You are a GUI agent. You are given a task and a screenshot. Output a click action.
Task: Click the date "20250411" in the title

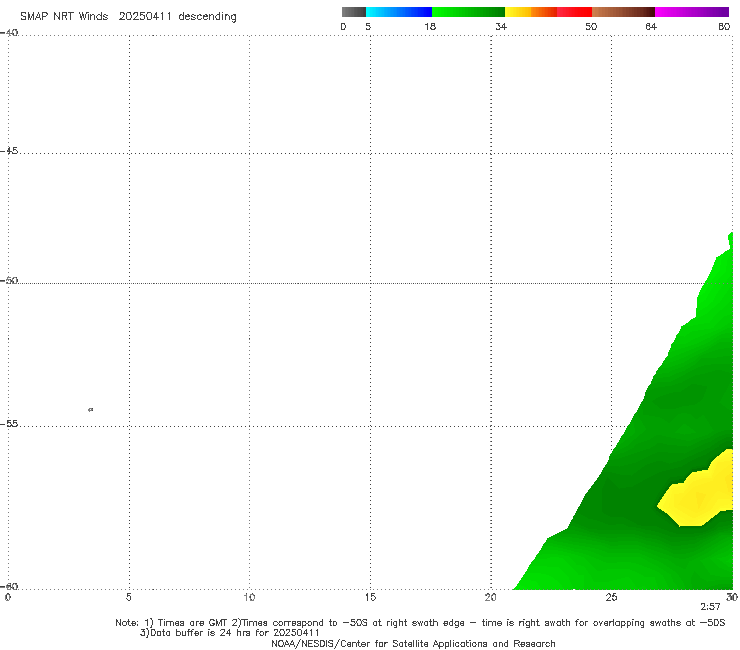click(145, 16)
